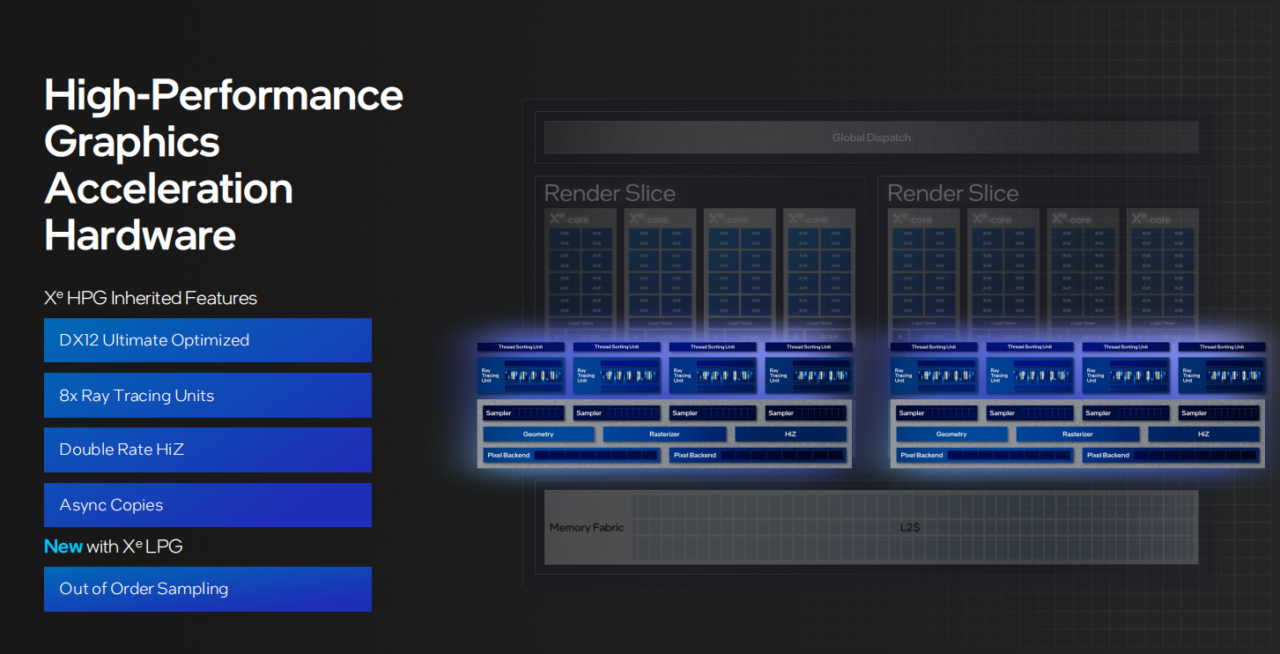The image size is (1280, 654).
Task: Click the HiZ block in the right Render Slice
Action: (x=1203, y=433)
